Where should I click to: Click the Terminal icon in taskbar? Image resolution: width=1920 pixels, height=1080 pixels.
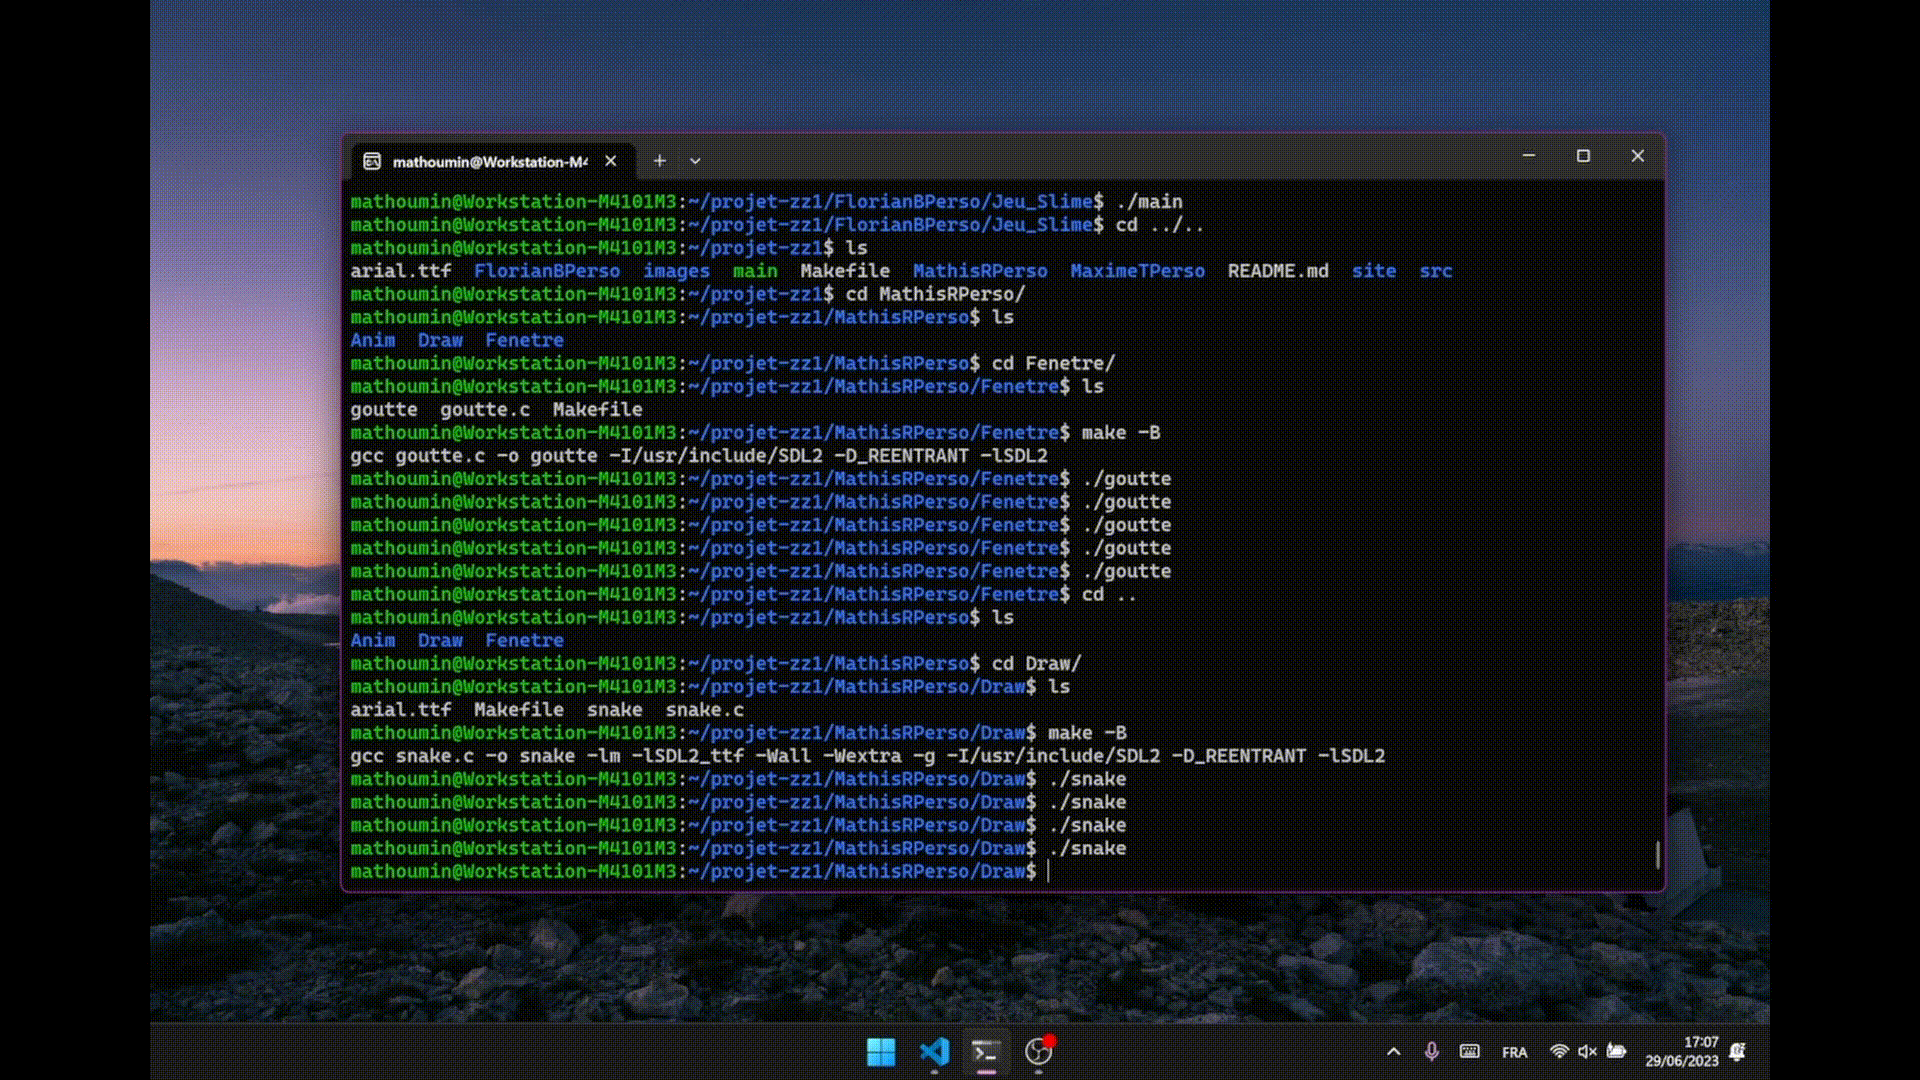pyautogui.click(x=986, y=1051)
